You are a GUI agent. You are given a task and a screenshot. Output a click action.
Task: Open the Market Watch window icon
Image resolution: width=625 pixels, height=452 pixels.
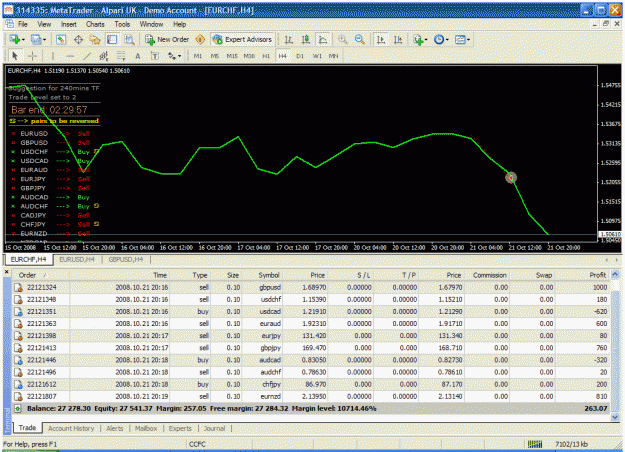61,39
